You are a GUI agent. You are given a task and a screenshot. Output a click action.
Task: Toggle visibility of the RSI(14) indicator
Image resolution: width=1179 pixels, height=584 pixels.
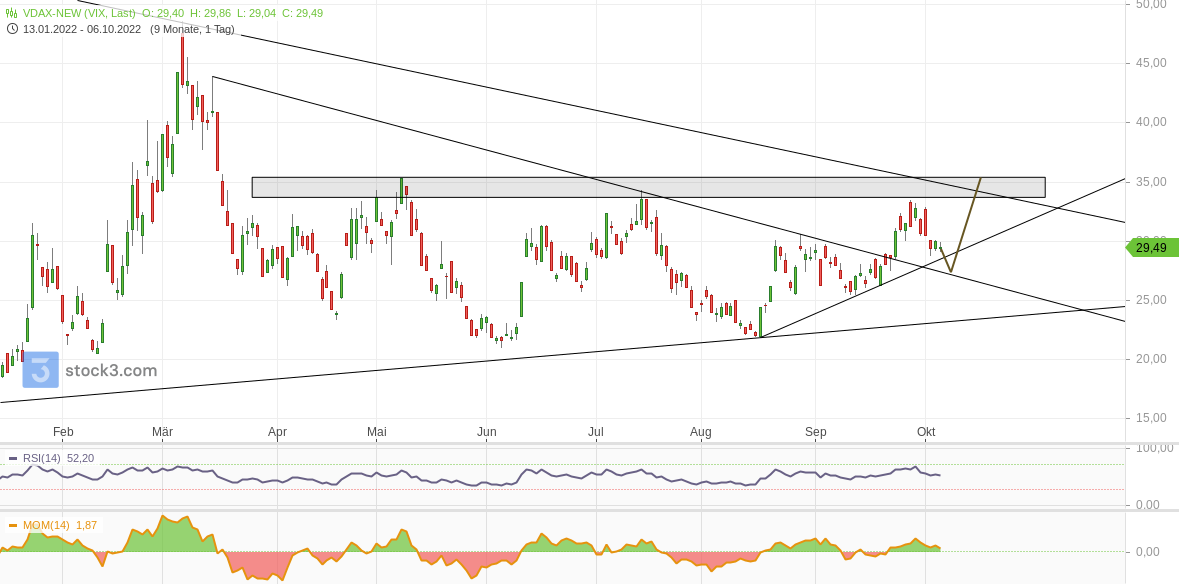[13, 458]
